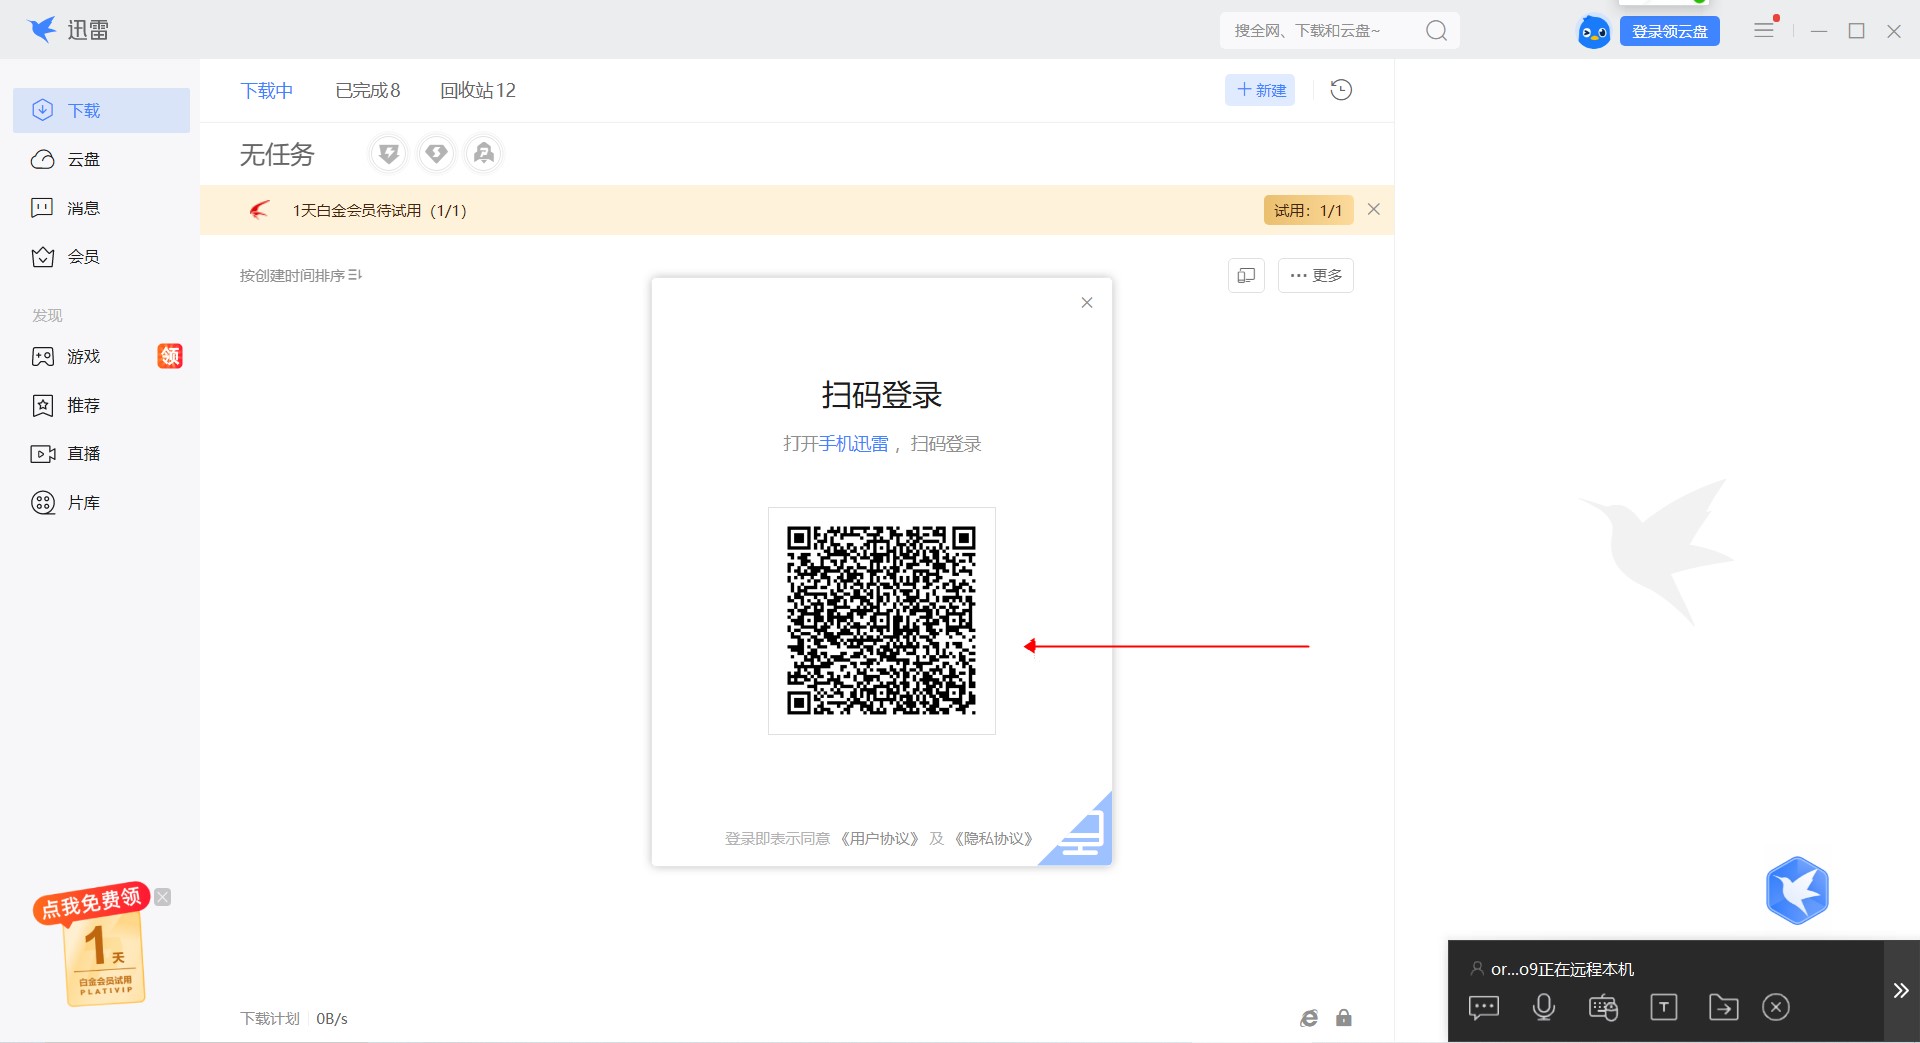Click the red swoosh icon in trial banner
Image resolution: width=1920 pixels, height=1043 pixels.
[x=259, y=210]
